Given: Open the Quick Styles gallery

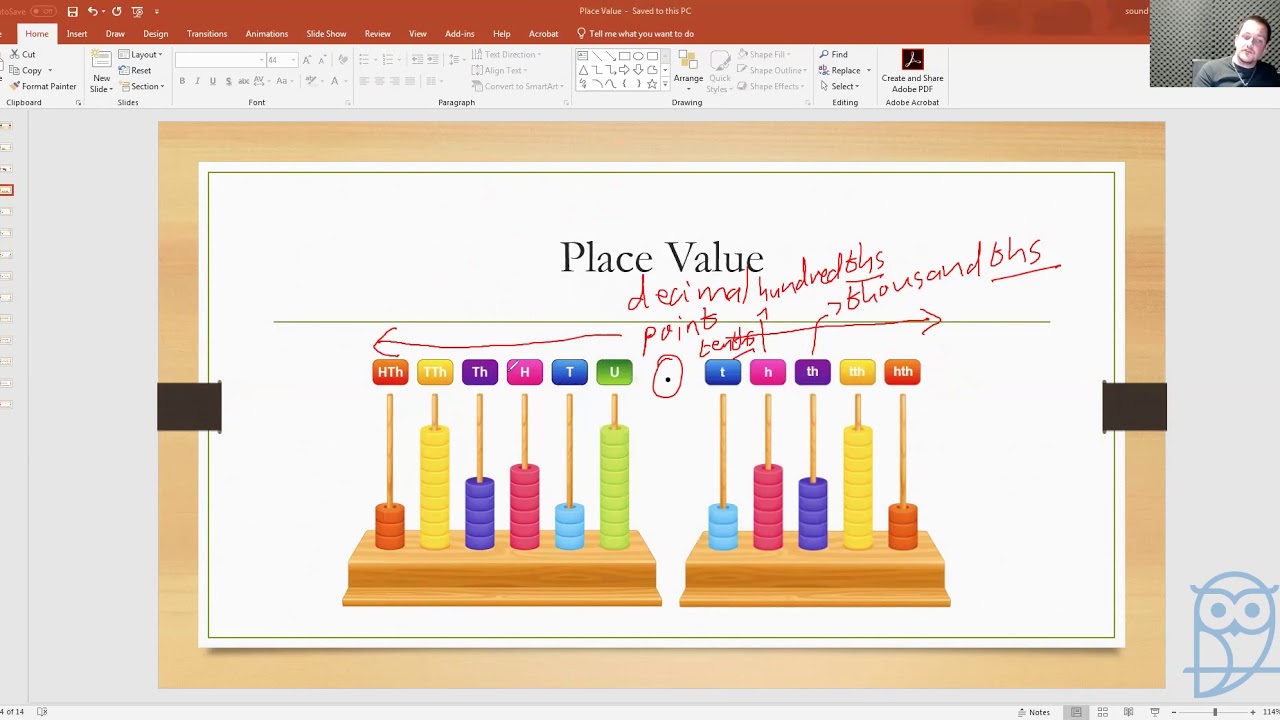Looking at the screenshot, I should pos(719,70).
